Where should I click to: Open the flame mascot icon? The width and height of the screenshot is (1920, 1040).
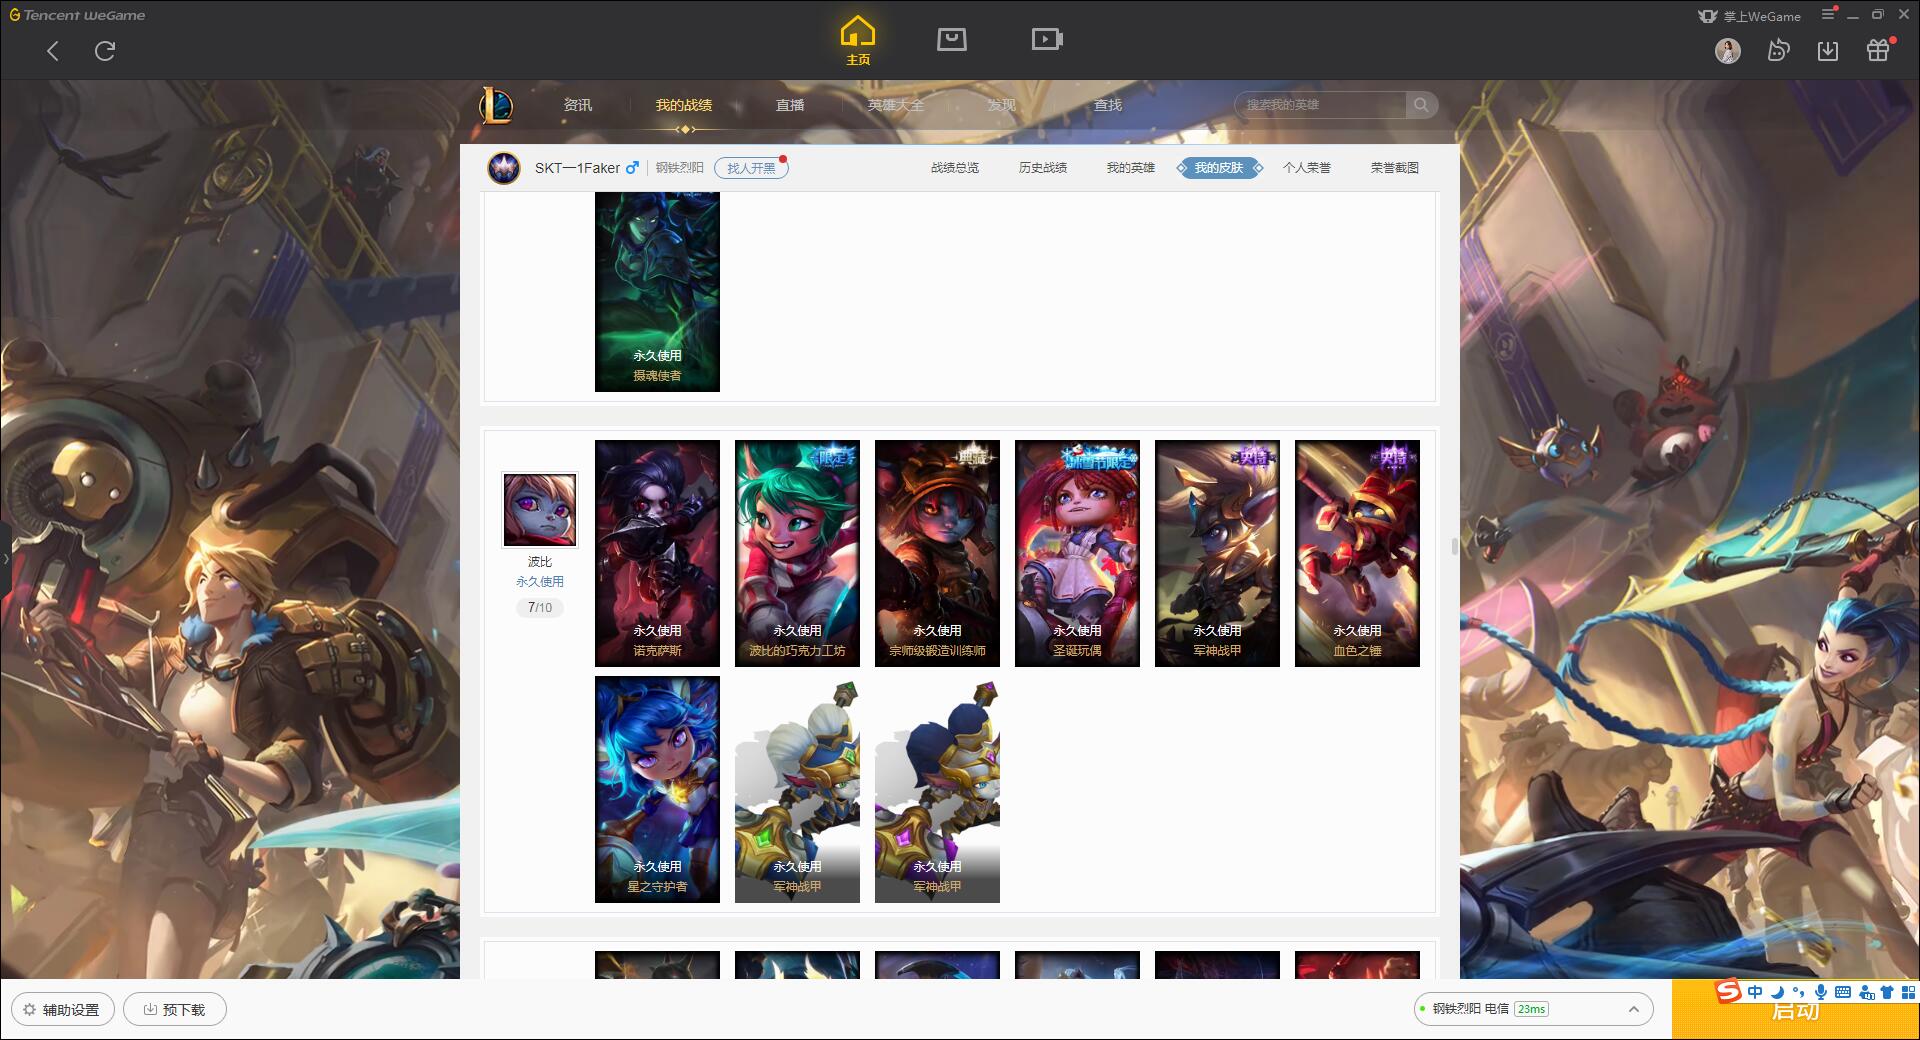coord(1778,51)
